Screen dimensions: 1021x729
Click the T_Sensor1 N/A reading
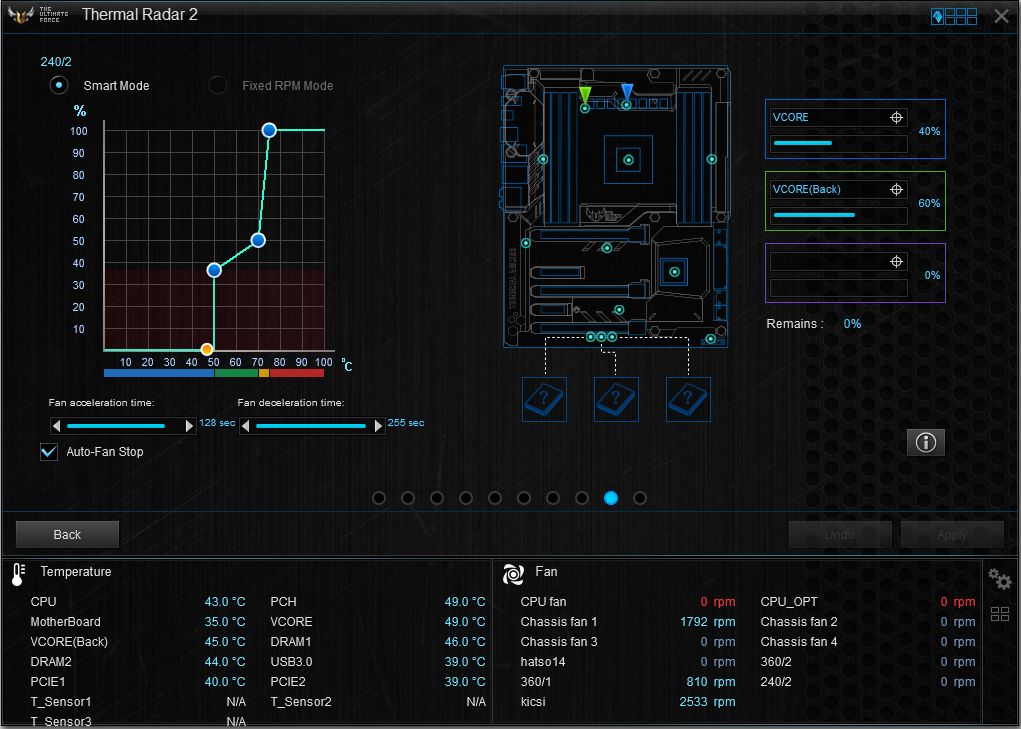point(236,702)
